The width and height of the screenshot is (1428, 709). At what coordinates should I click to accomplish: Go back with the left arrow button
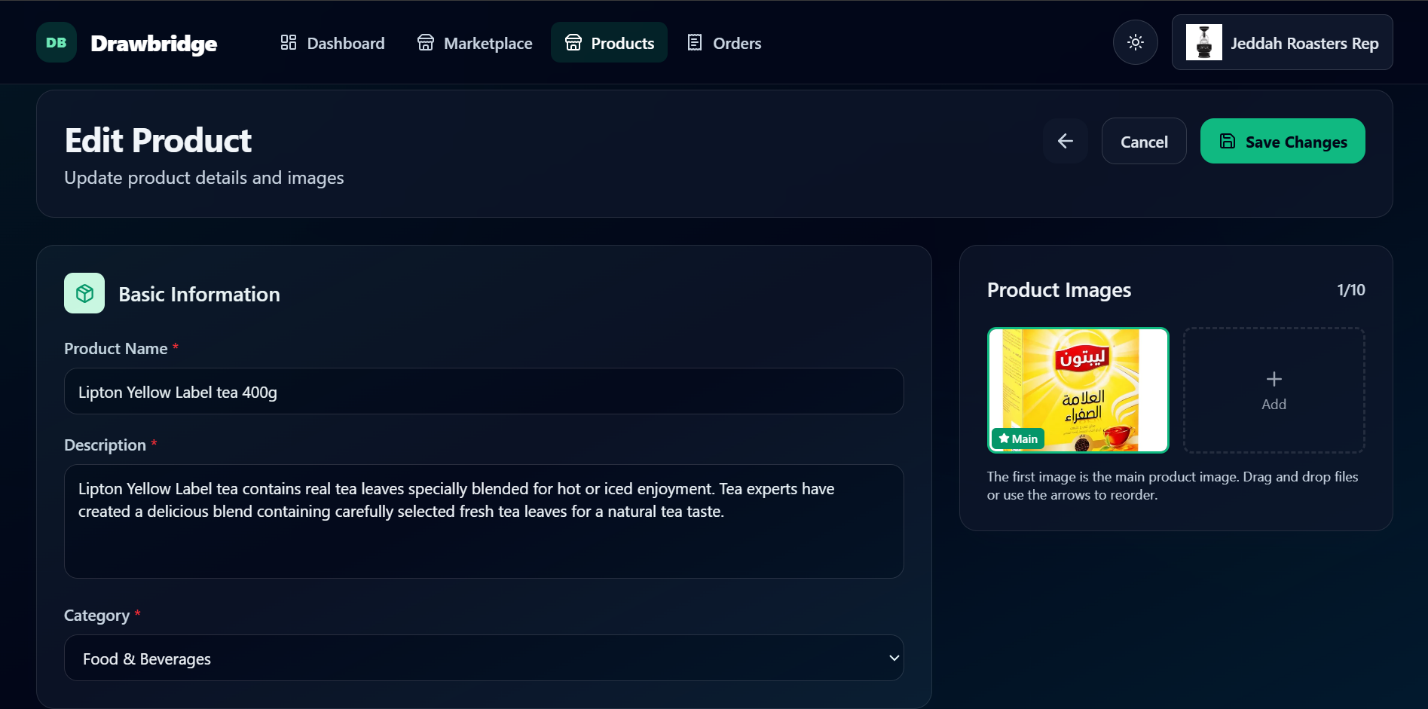(x=1065, y=141)
